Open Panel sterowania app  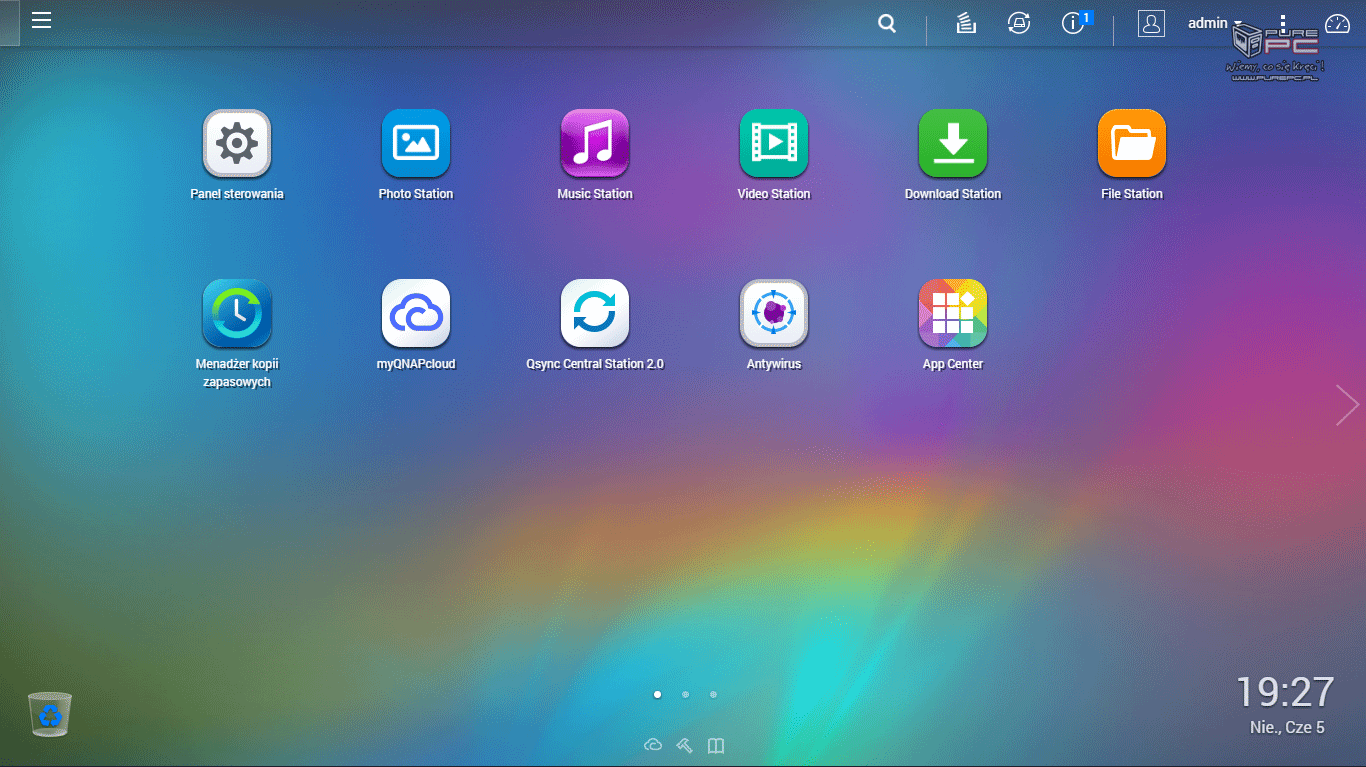(237, 143)
